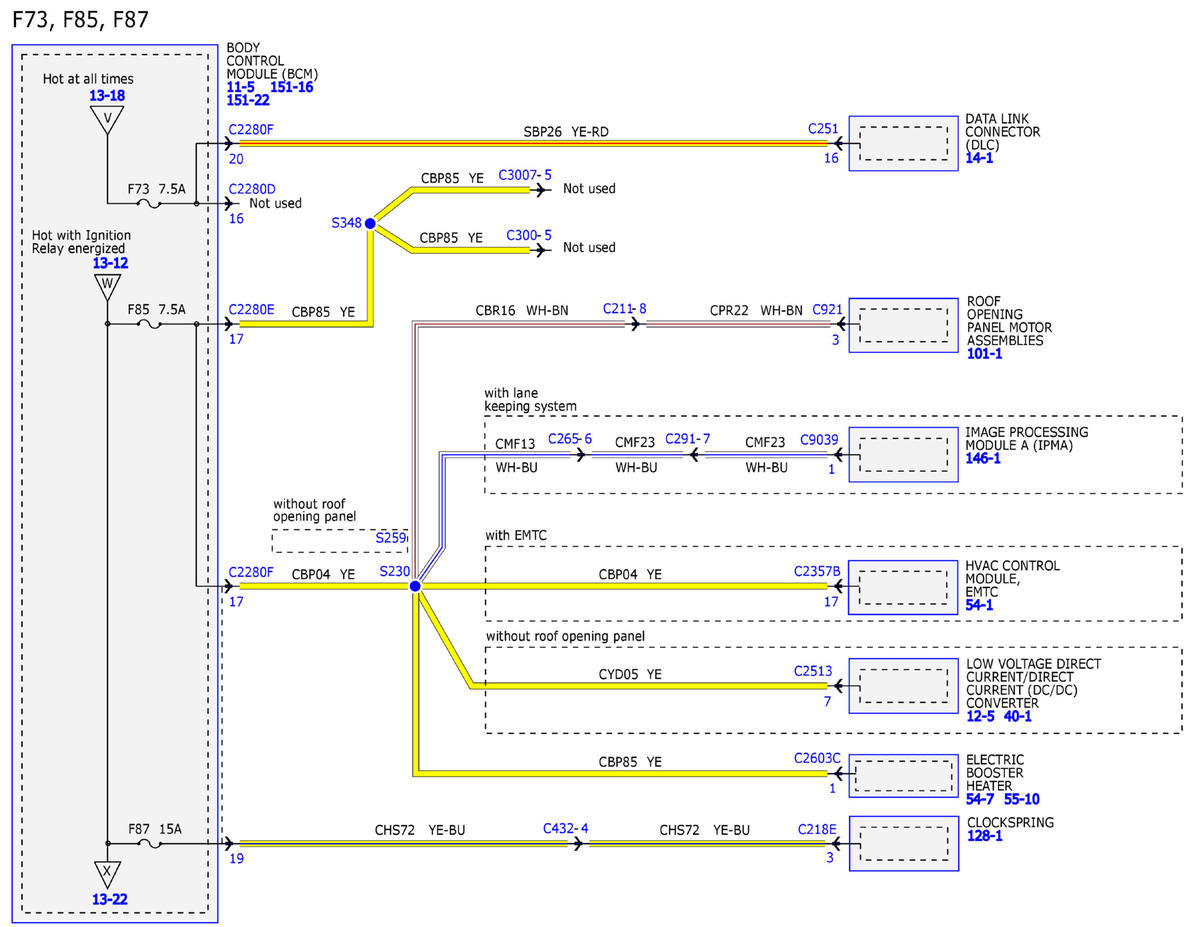
Task: Select the W triangle connector symbol
Action: tap(106, 287)
